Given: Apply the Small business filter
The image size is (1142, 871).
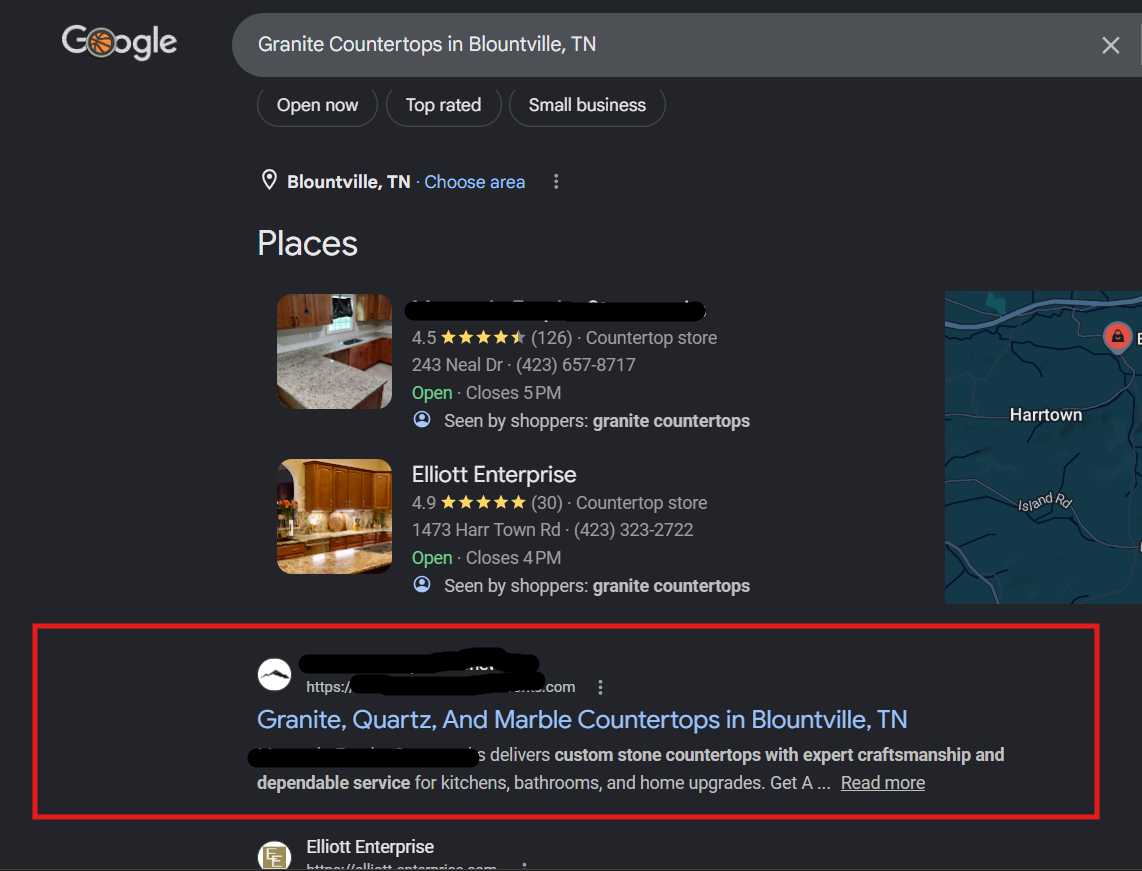Looking at the screenshot, I should 587,106.
